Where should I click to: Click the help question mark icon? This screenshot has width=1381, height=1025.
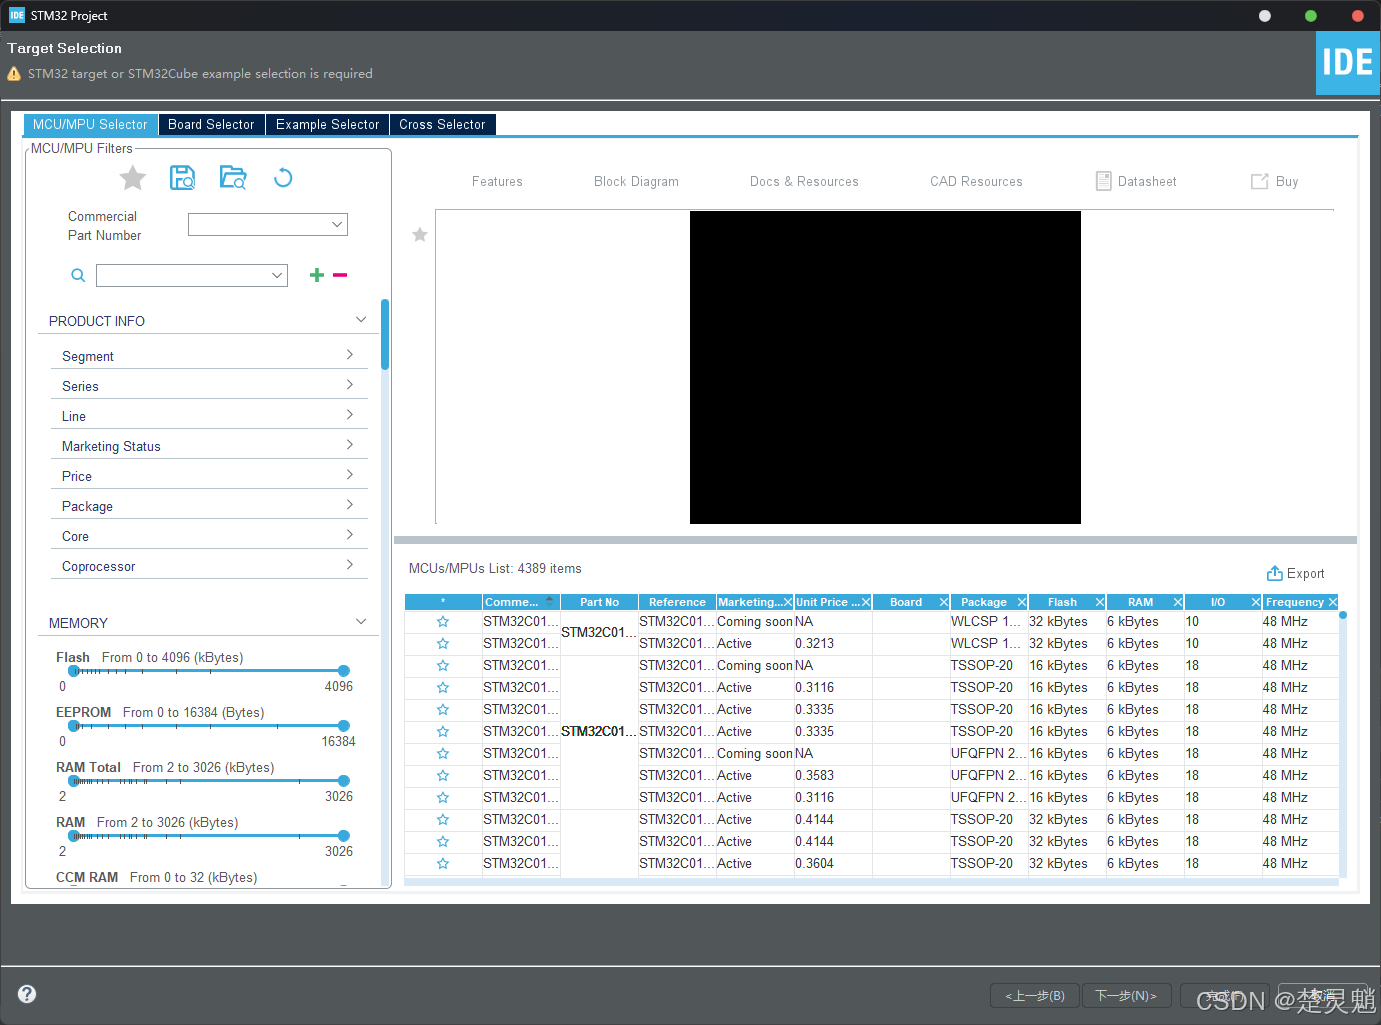pyautogui.click(x=27, y=994)
